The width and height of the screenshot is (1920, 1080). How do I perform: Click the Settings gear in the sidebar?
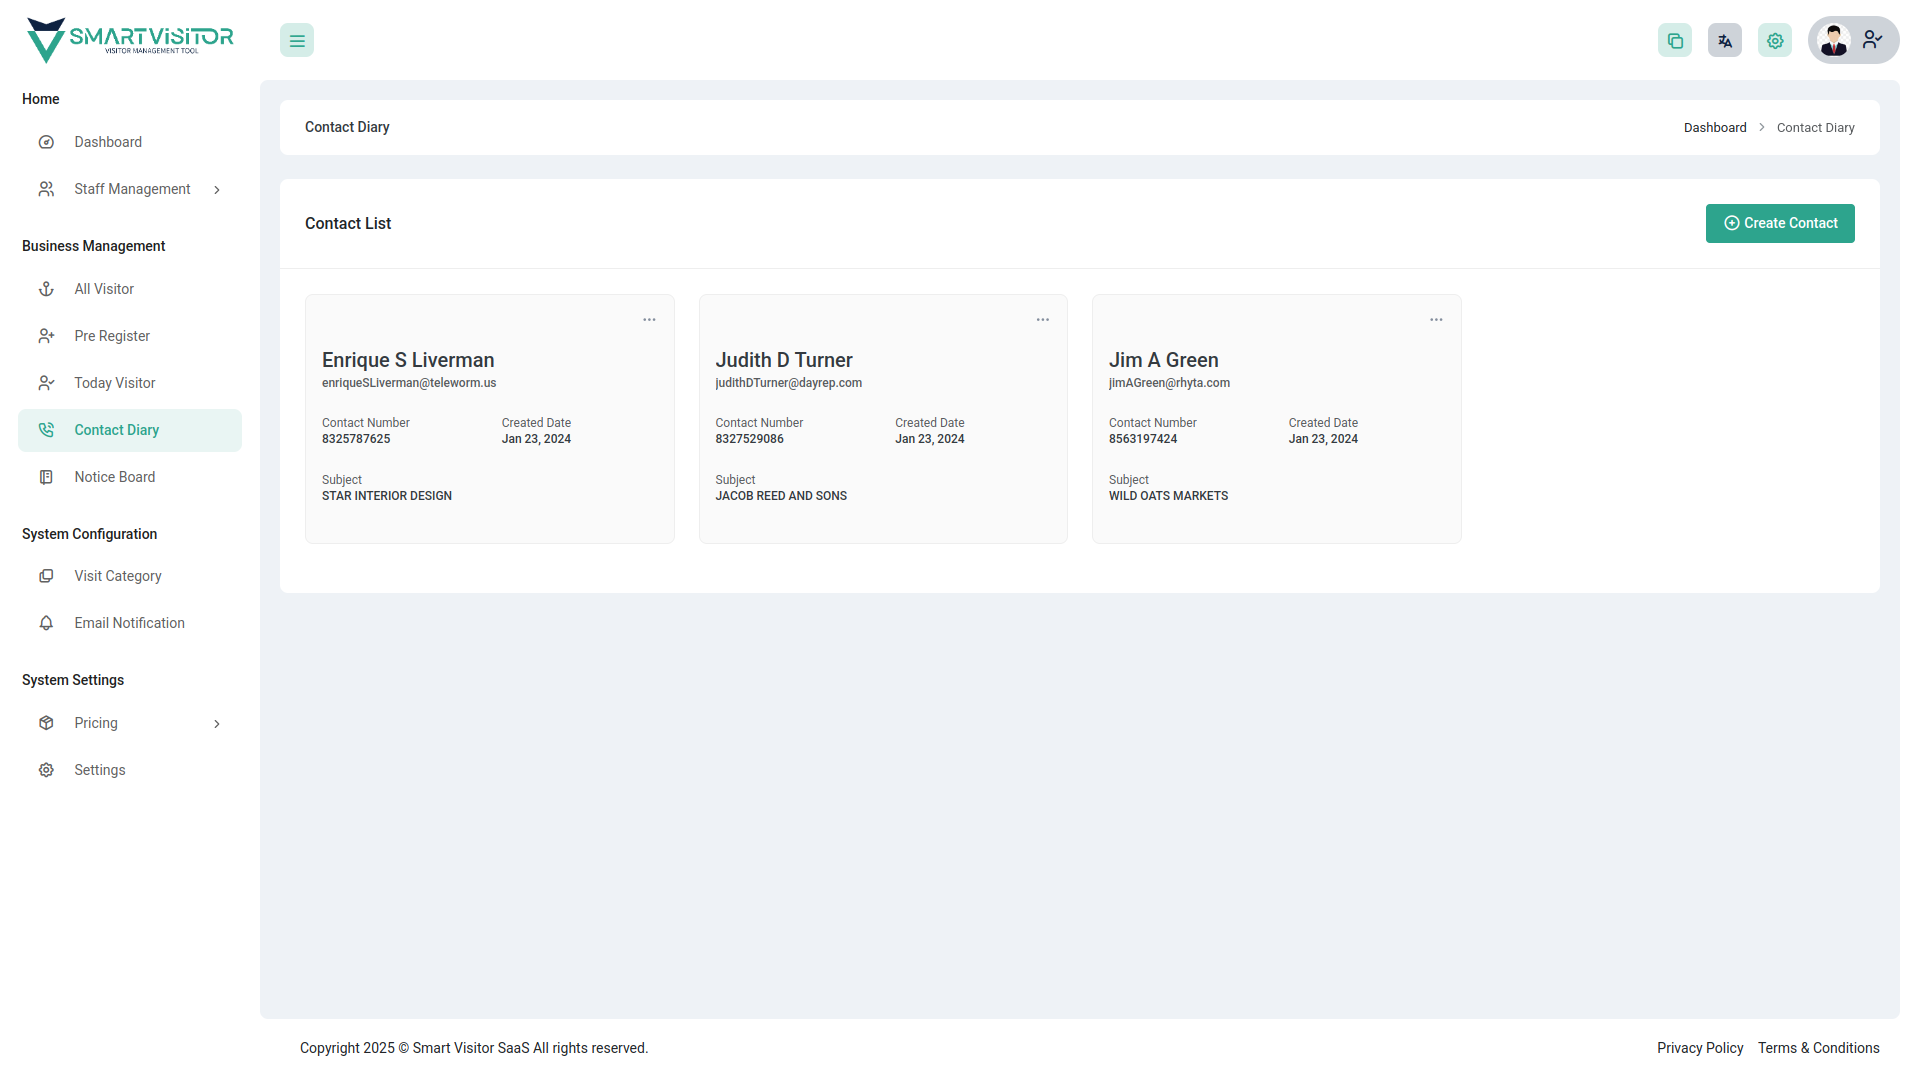coord(46,770)
